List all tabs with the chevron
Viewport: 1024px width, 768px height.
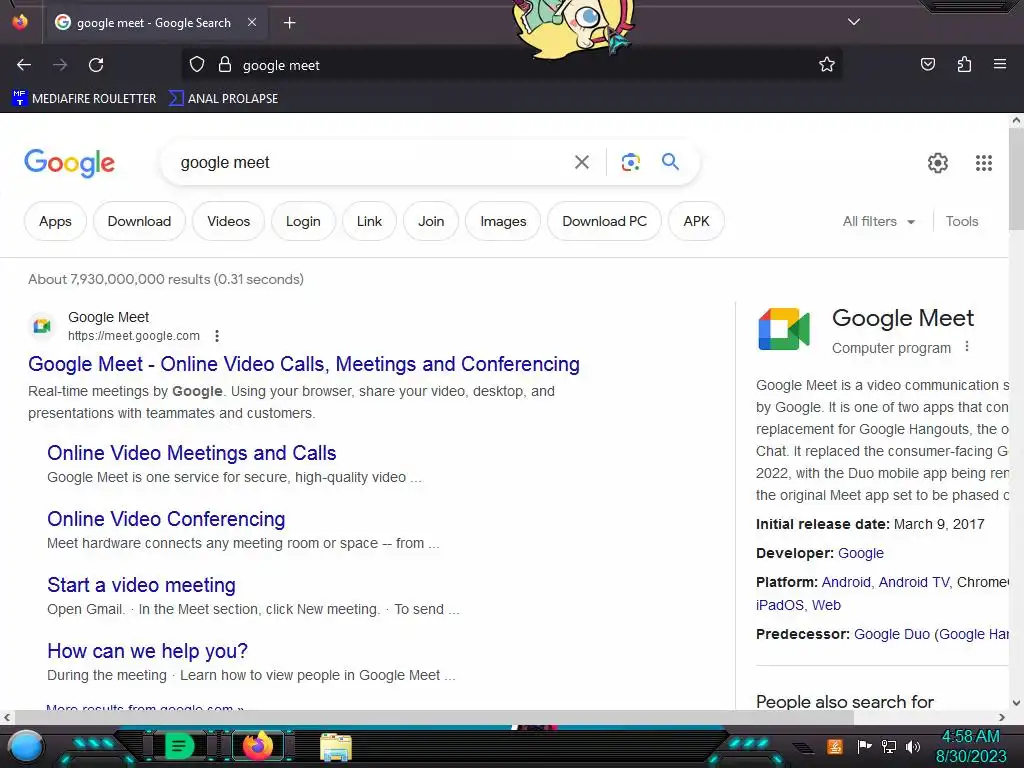tap(854, 22)
